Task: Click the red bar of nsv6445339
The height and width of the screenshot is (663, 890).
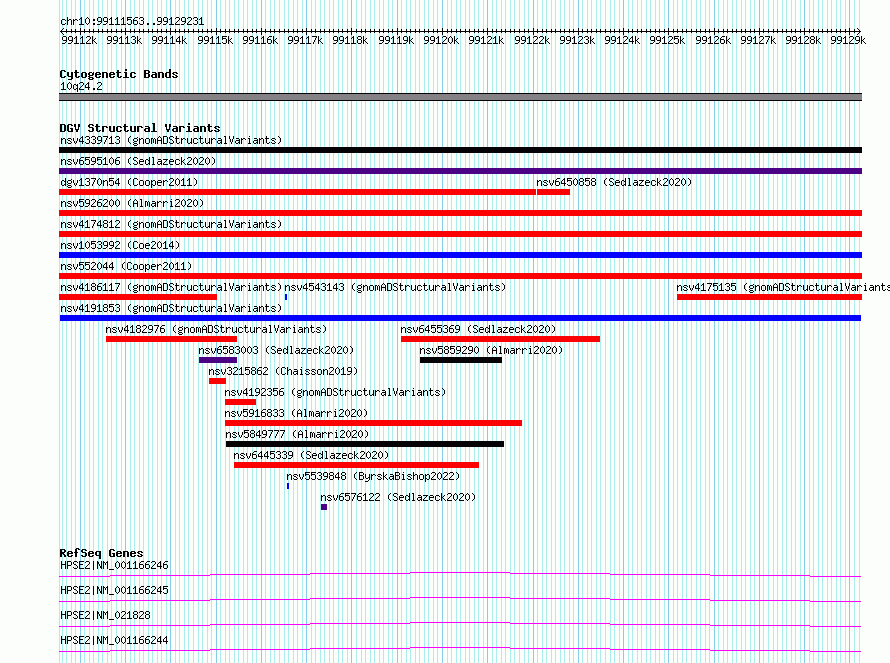Action: point(356,465)
